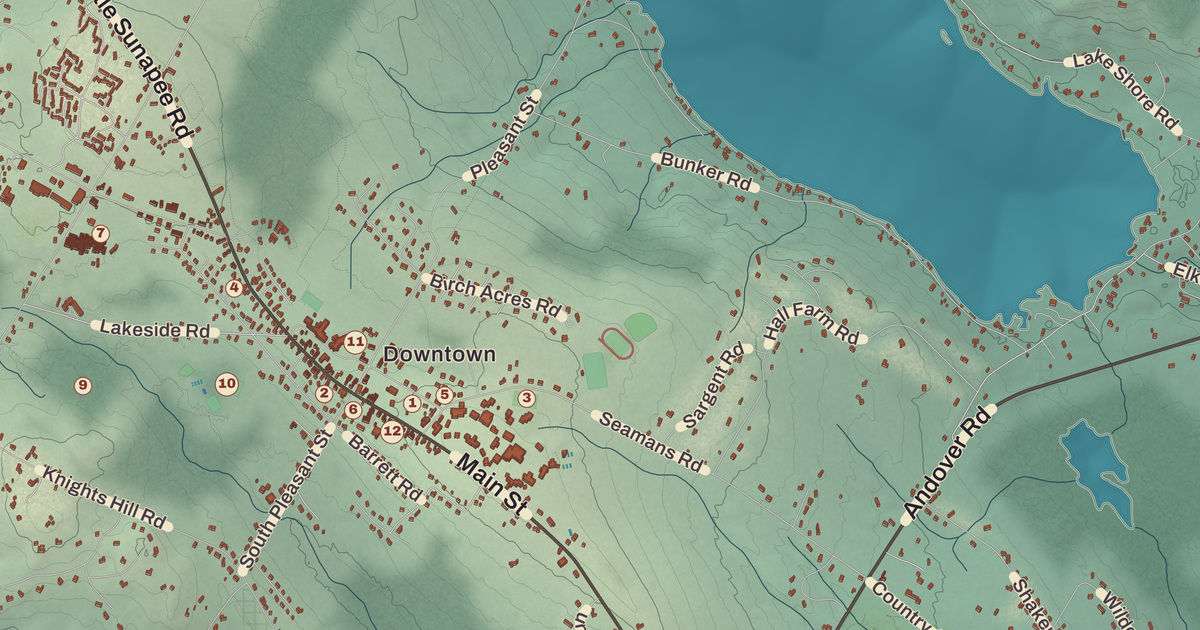The height and width of the screenshot is (630, 1200).
Task: Click map marker number 9
Action: (83, 385)
